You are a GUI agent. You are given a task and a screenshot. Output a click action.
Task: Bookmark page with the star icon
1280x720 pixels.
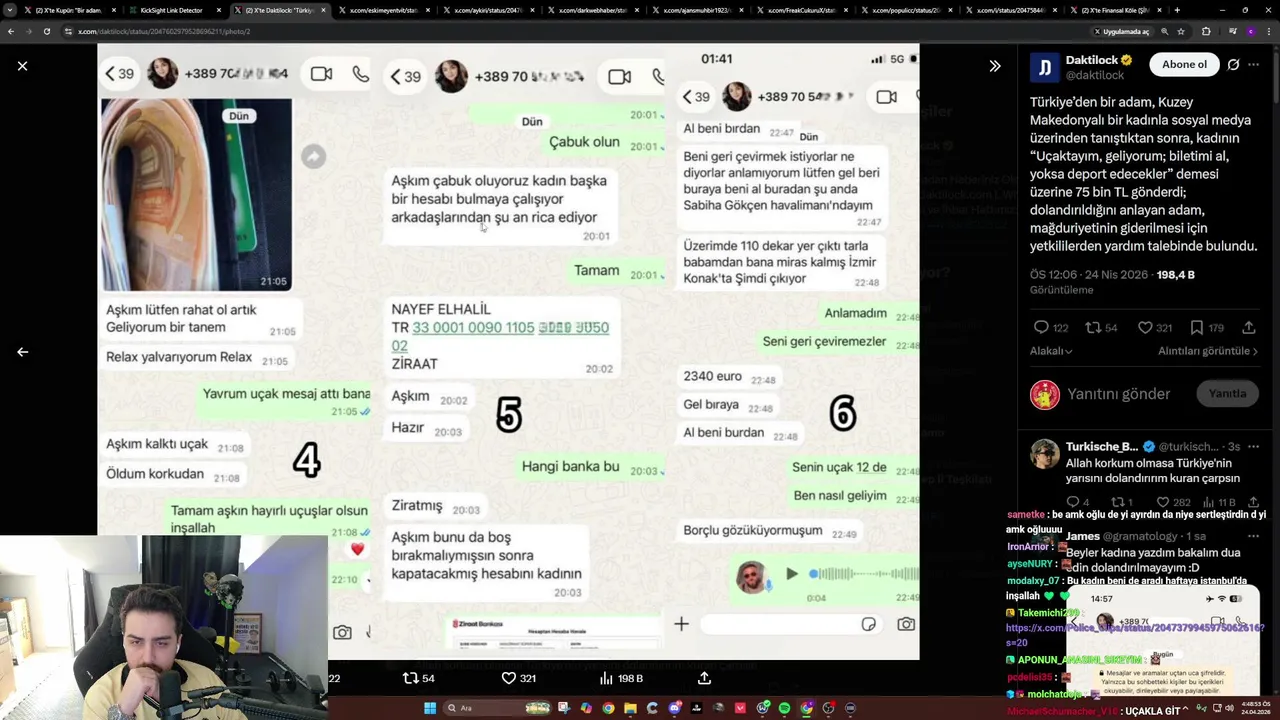point(1181,31)
